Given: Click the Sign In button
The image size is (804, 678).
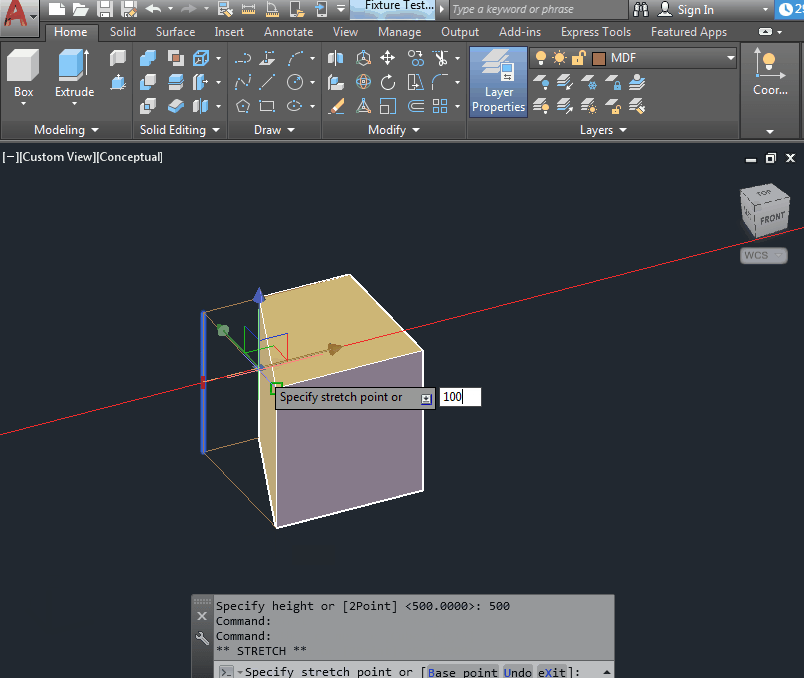Looking at the screenshot, I should pyautogui.click(x=687, y=9).
